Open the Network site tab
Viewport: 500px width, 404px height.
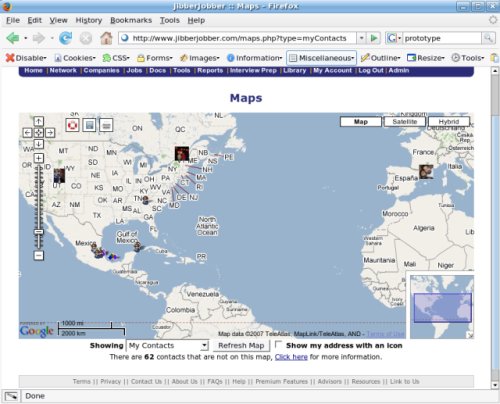(63, 70)
